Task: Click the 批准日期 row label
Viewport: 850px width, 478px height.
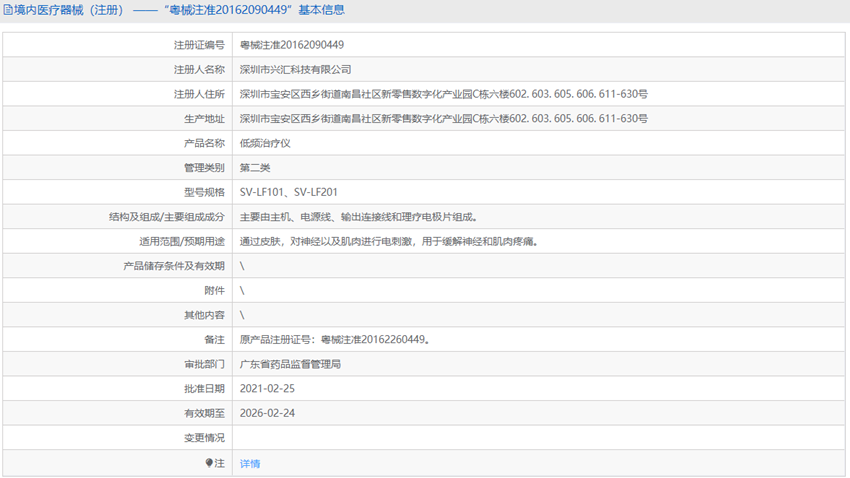Action: click(x=204, y=389)
